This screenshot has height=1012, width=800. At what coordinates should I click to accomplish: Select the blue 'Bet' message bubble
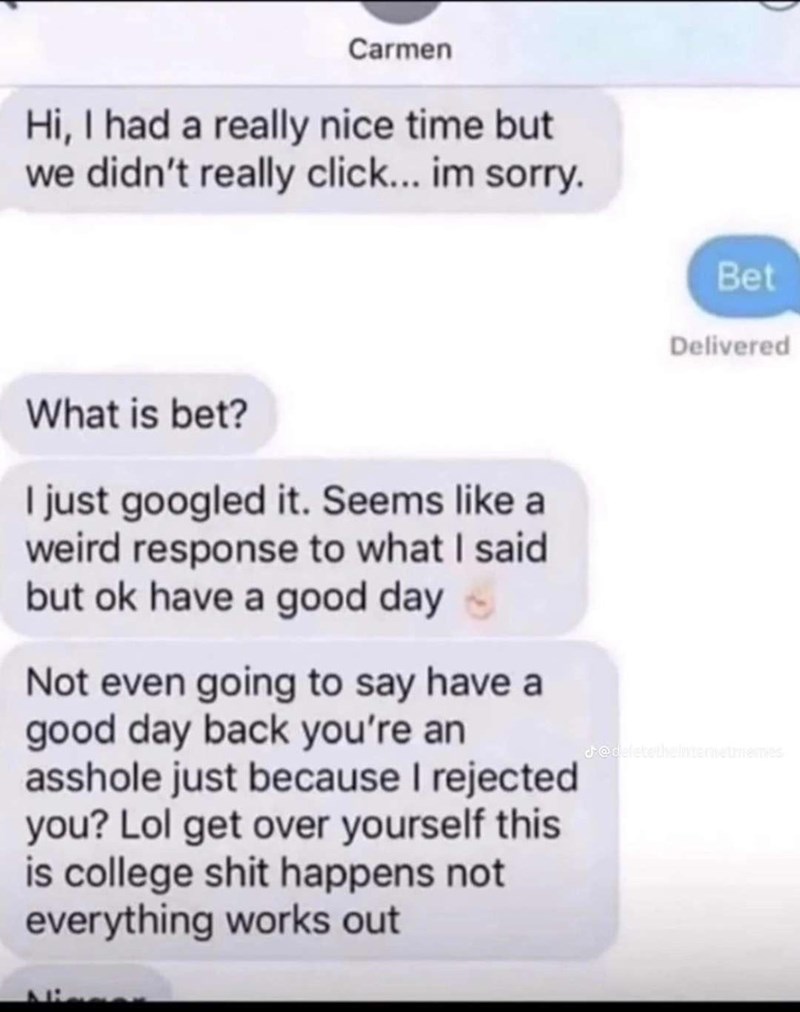coord(743,277)
